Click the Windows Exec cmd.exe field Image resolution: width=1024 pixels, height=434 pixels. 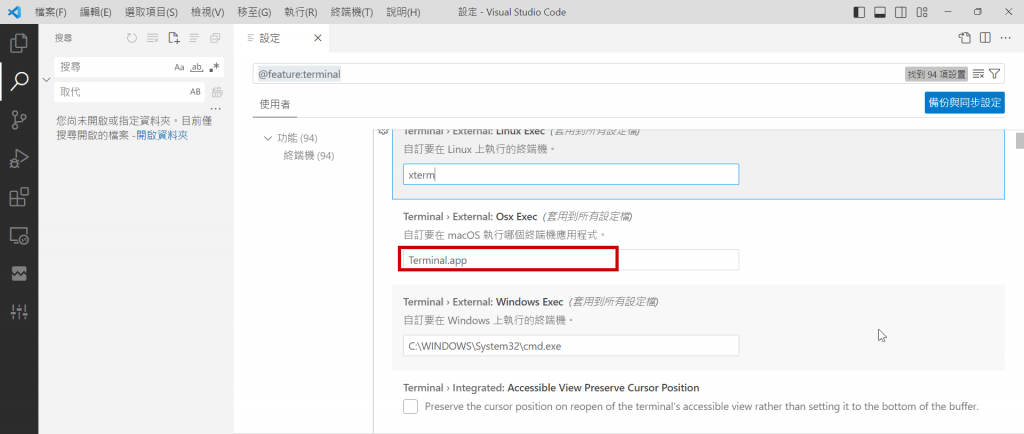pyautogui.click(x=571, y=346)
